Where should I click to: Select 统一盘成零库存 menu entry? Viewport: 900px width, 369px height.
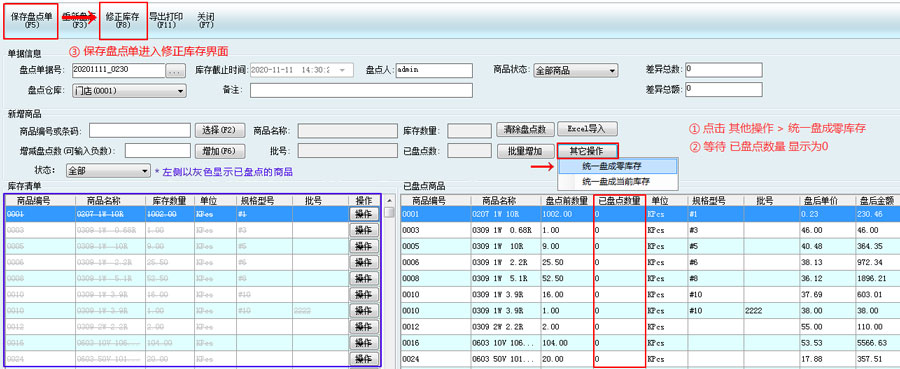618,166
